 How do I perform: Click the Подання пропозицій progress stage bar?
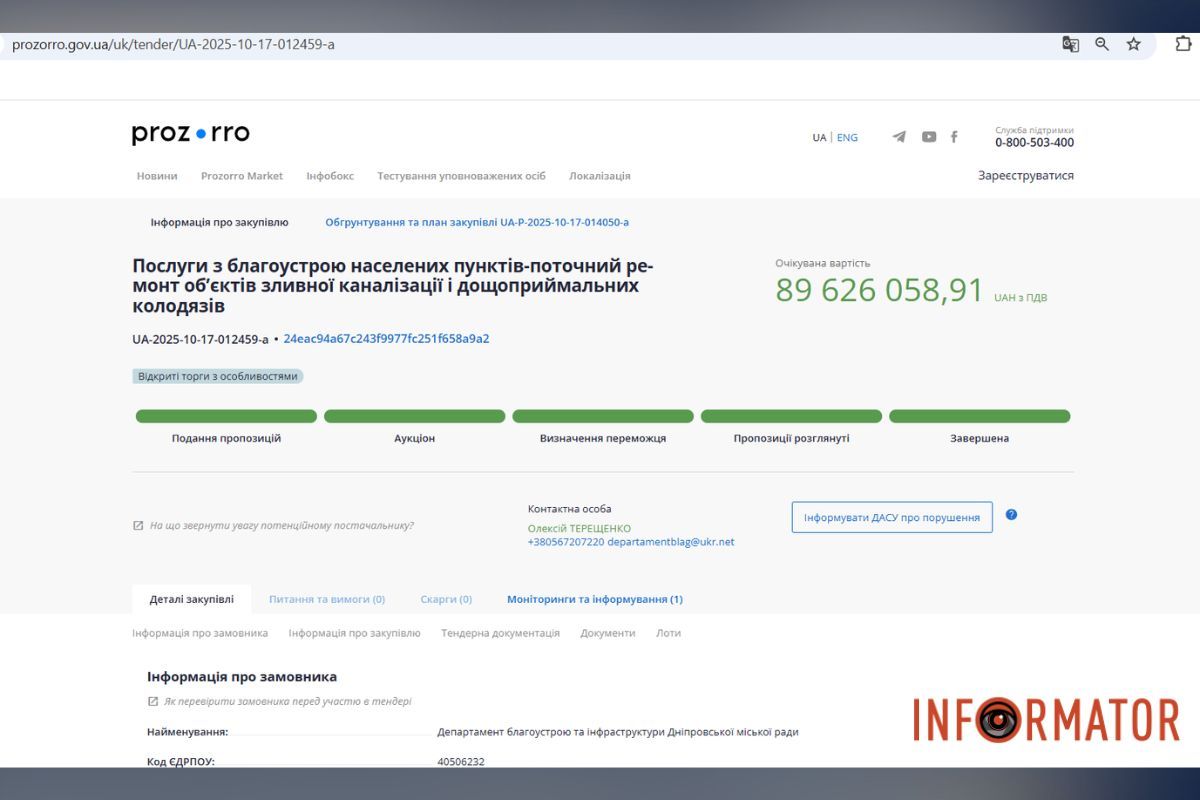(x=226, y=416)
